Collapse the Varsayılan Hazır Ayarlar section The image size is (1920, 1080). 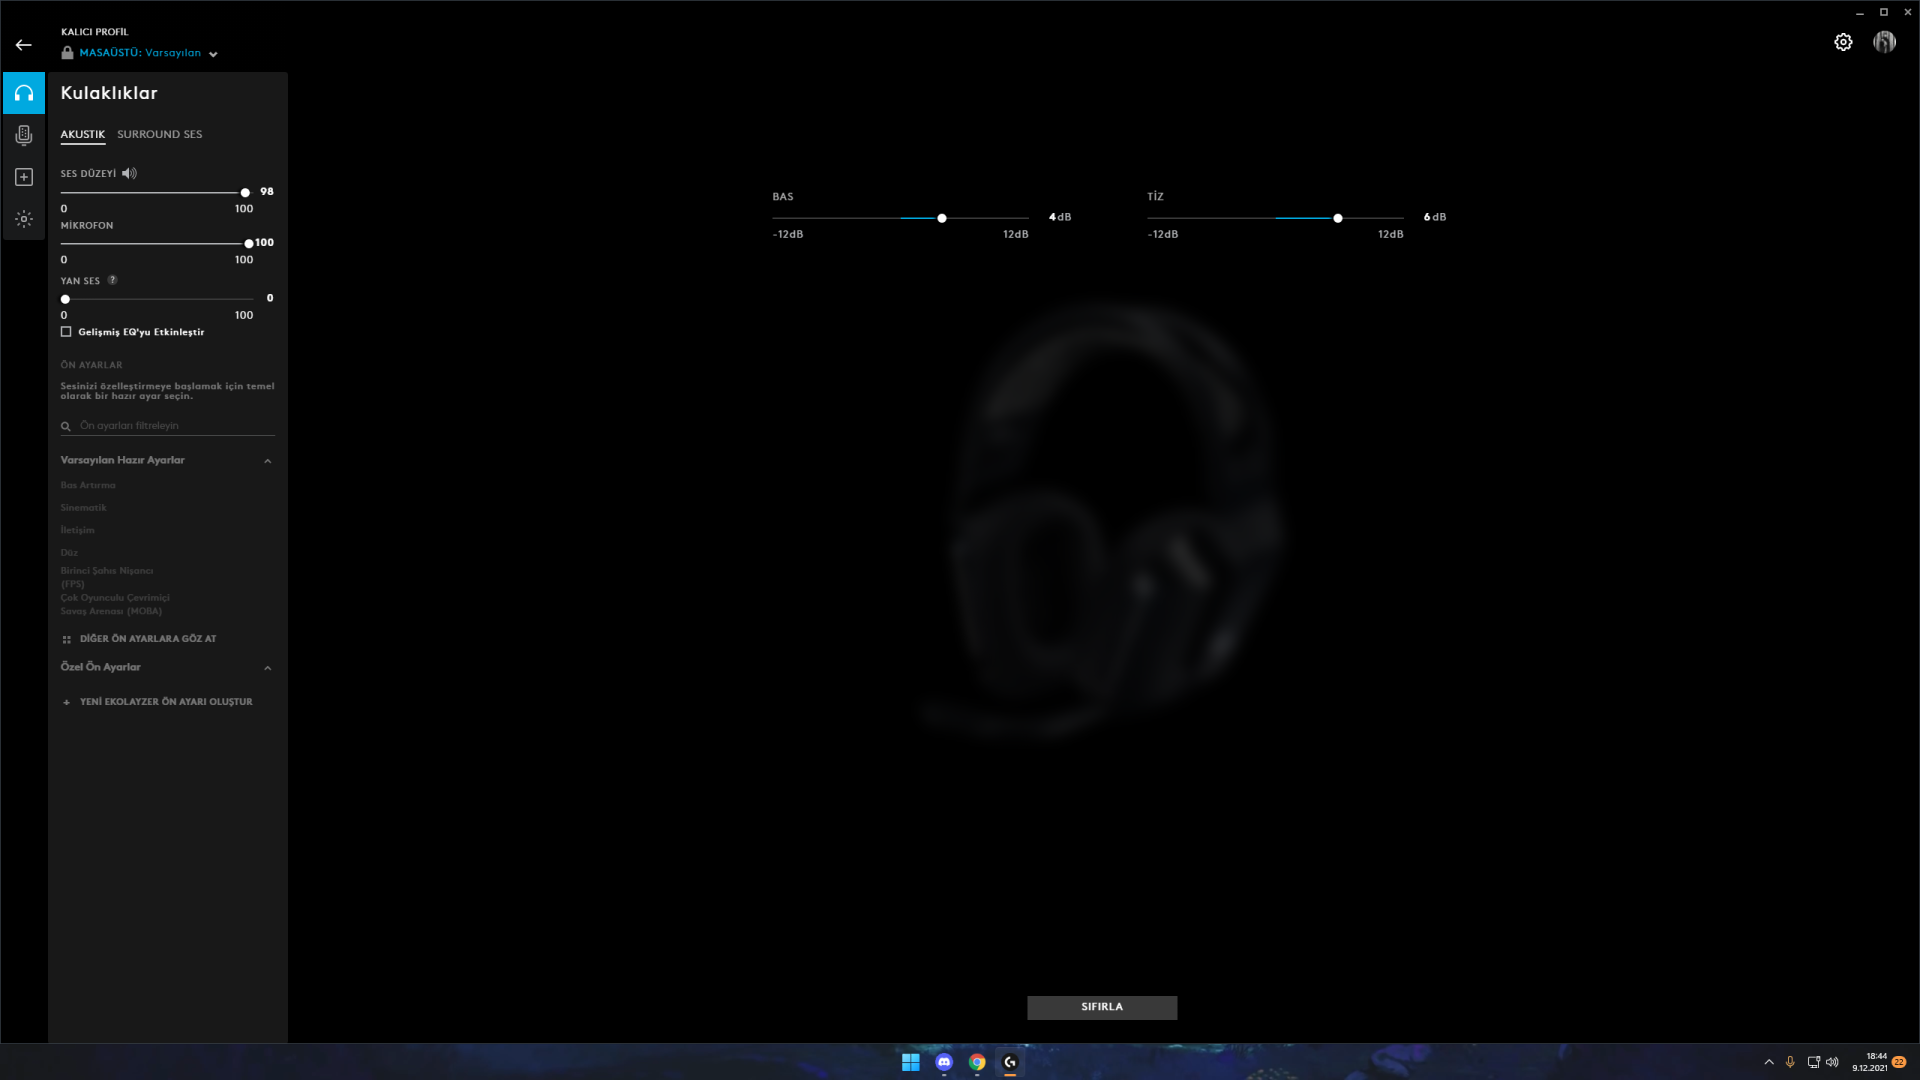coord(267,461)
